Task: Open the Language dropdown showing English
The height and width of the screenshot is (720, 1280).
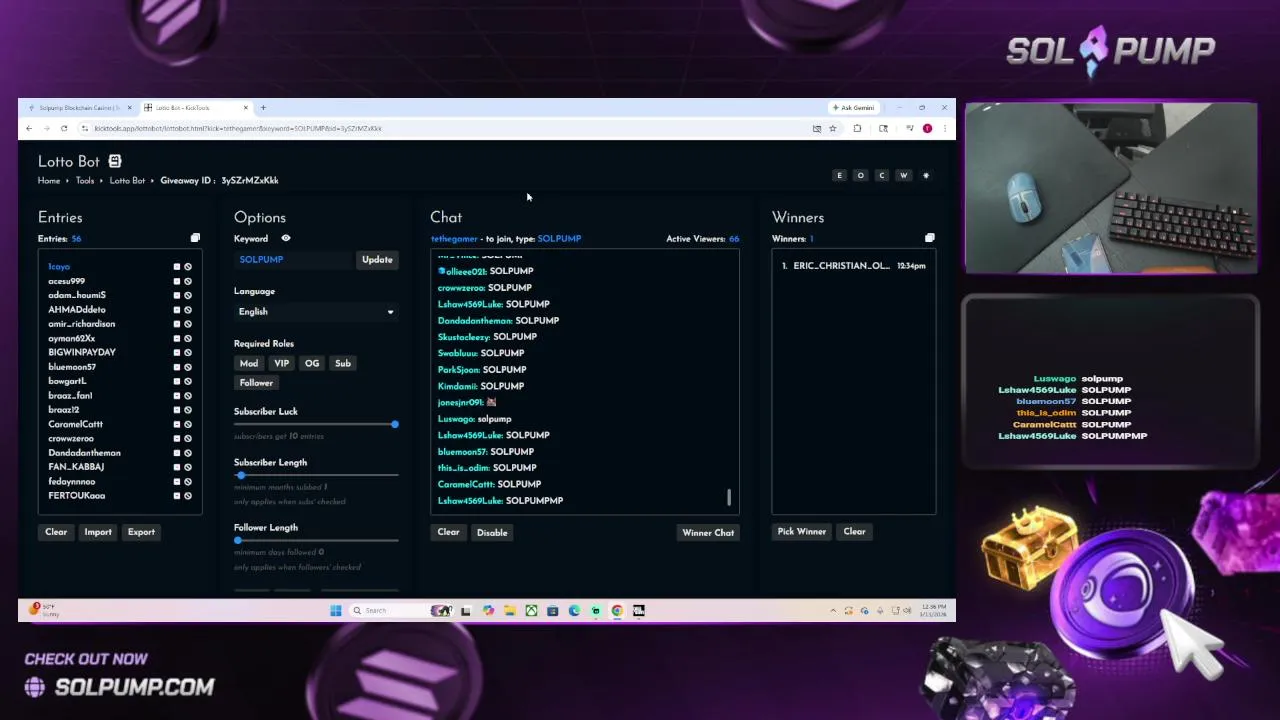Action: pyautogui.click(x=316, y=312)
